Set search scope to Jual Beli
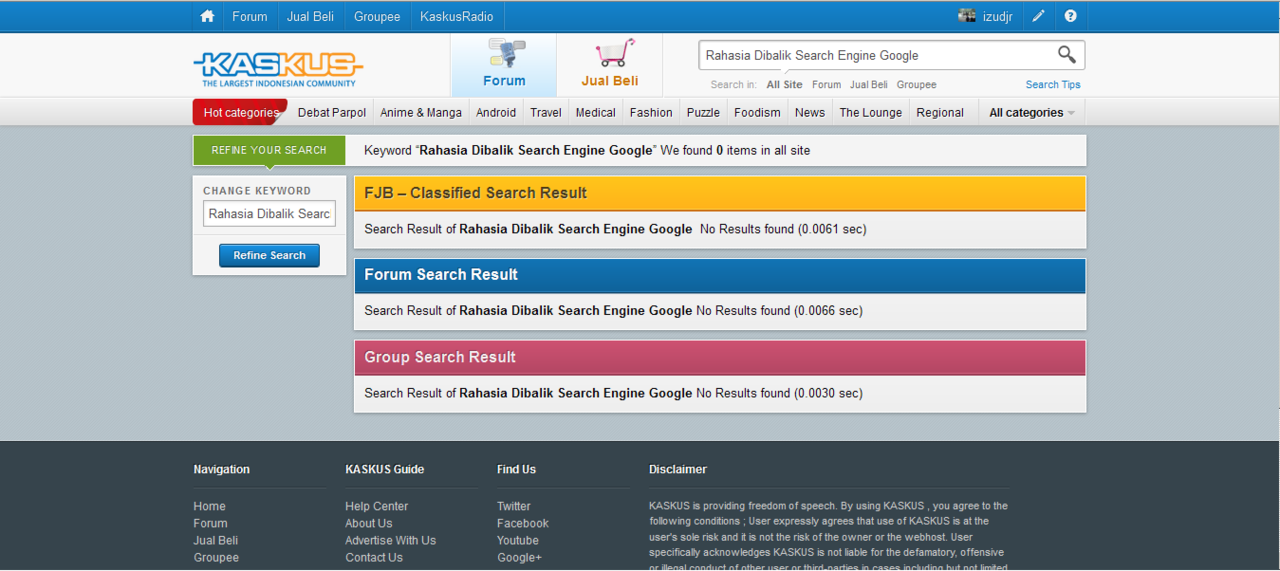This screenshot has width=1280, height=571. click(869, 85)
